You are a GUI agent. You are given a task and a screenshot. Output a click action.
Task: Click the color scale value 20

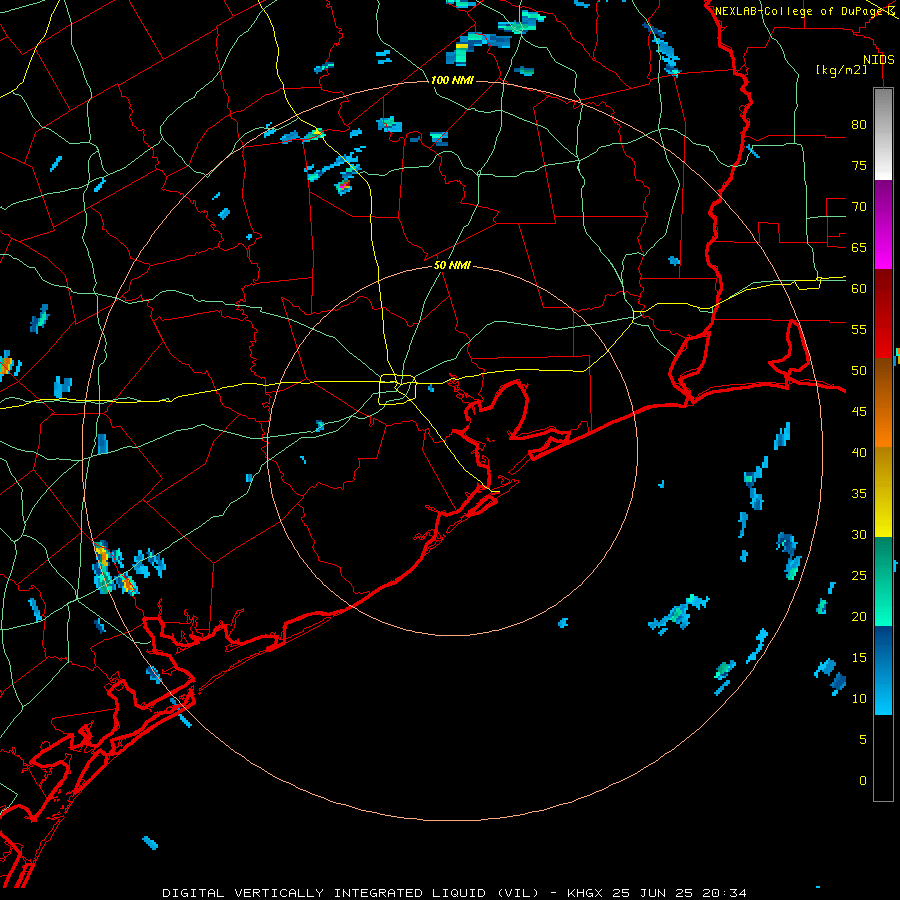point(859,616)
